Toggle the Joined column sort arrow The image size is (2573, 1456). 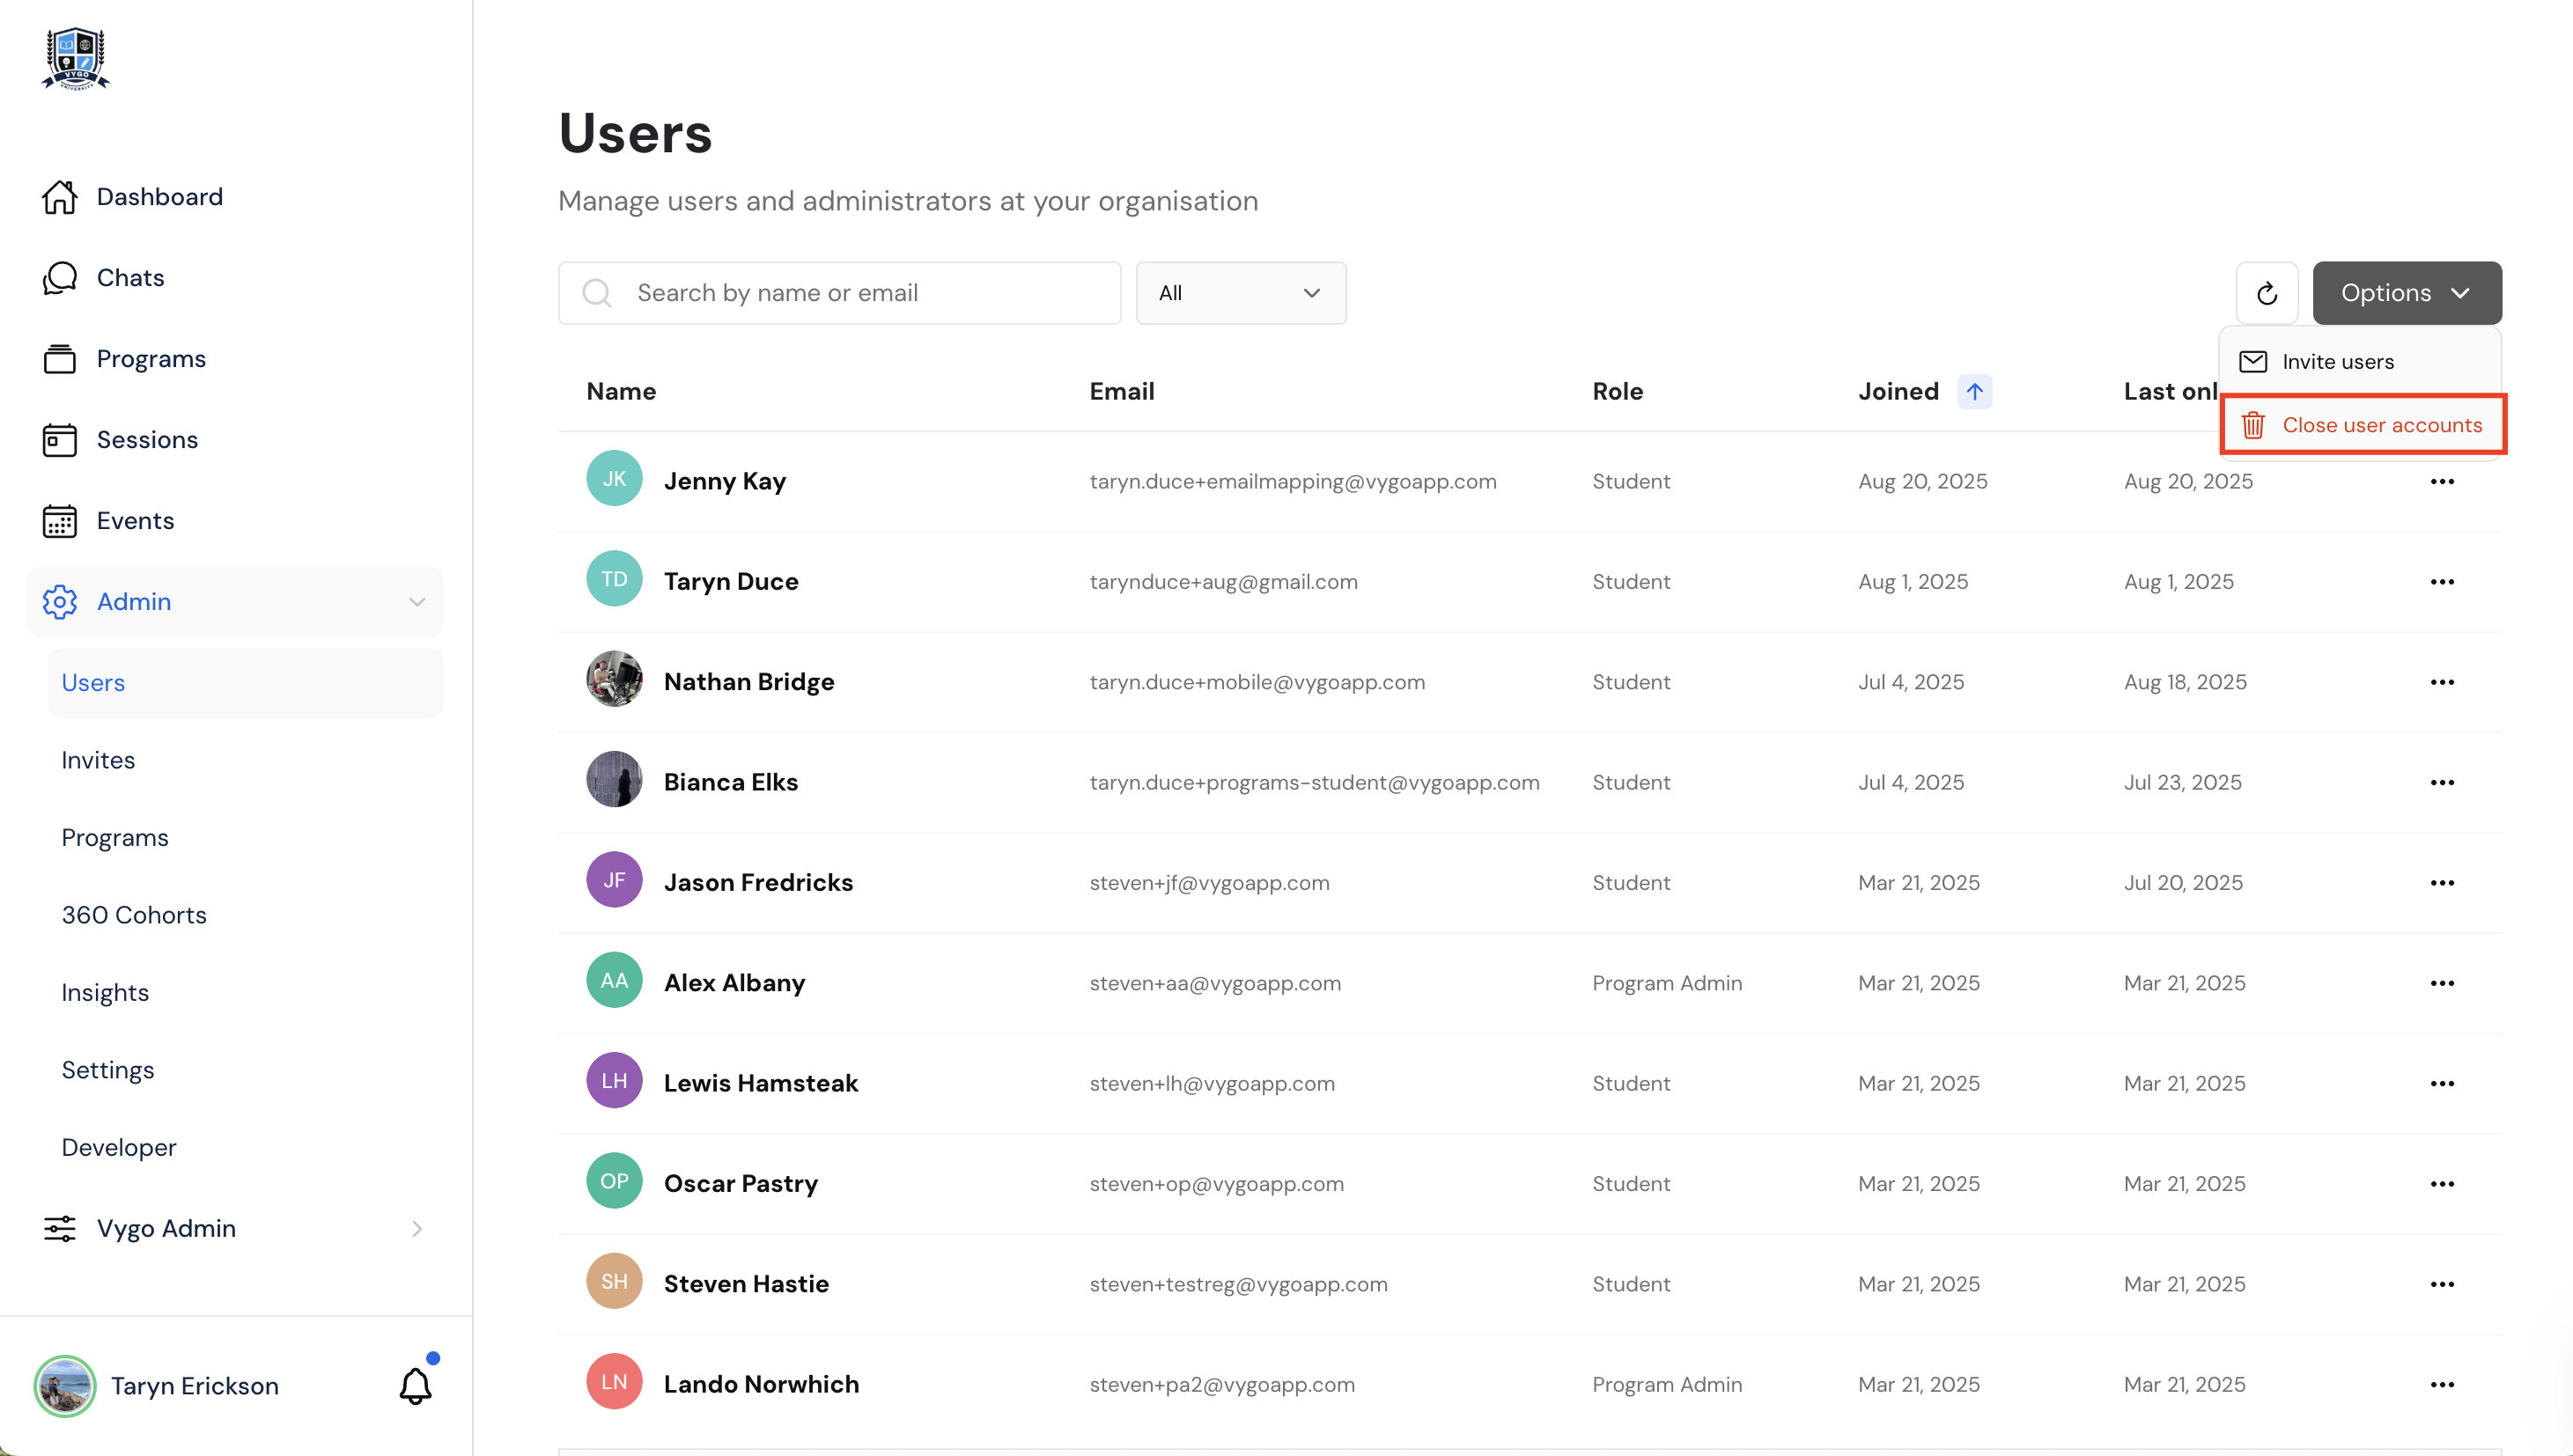pyautogui.click(x=1974, y=392)
